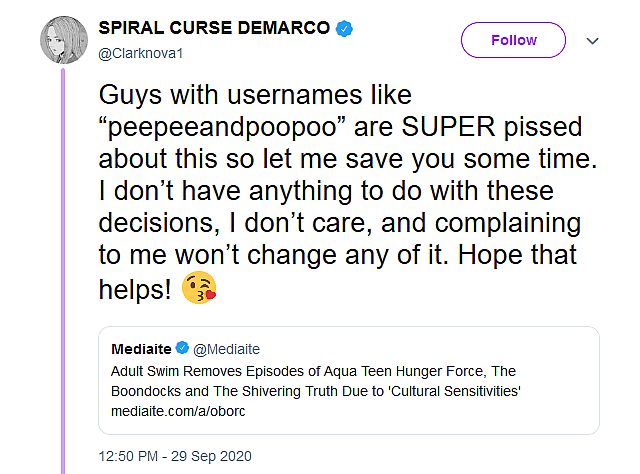This screenshot has height=474, width=640.
Task: Click Mediaite's verified checkmark badge
Action: pyautogui.click(x=182, y=348)
